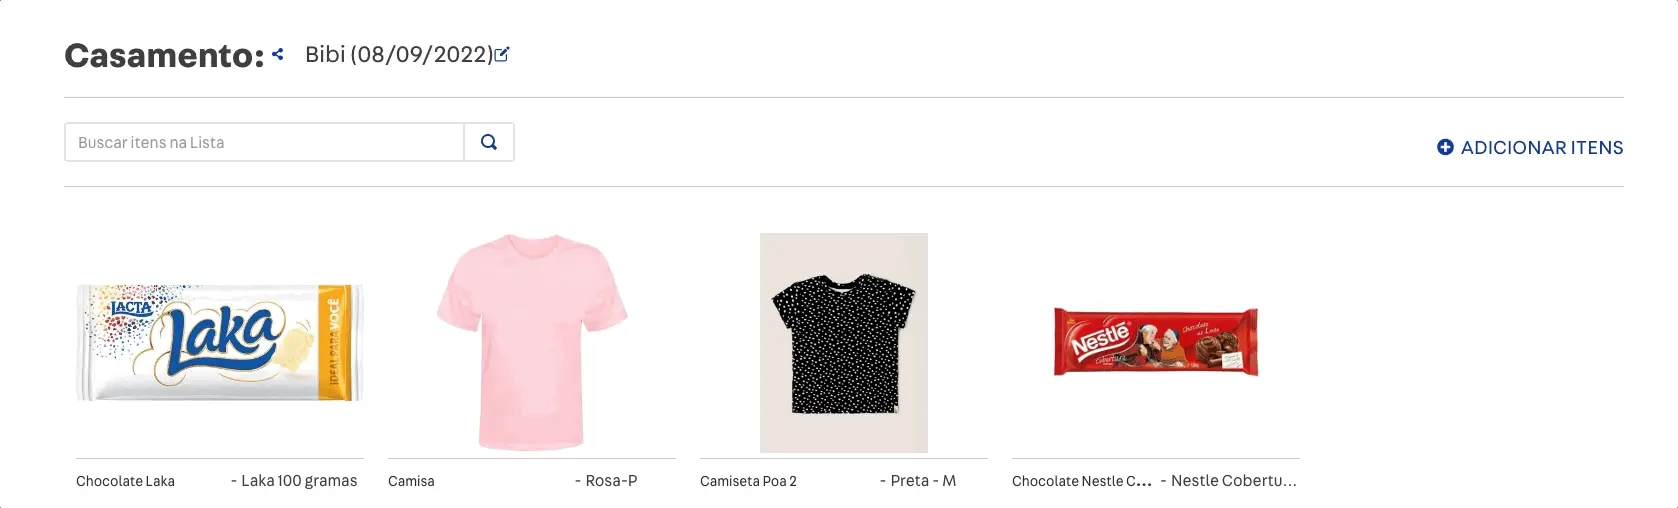Open the 'Camiseta Poa 2' product name
Viewport: 1678px width, 508px height.
tap(748, 481)
